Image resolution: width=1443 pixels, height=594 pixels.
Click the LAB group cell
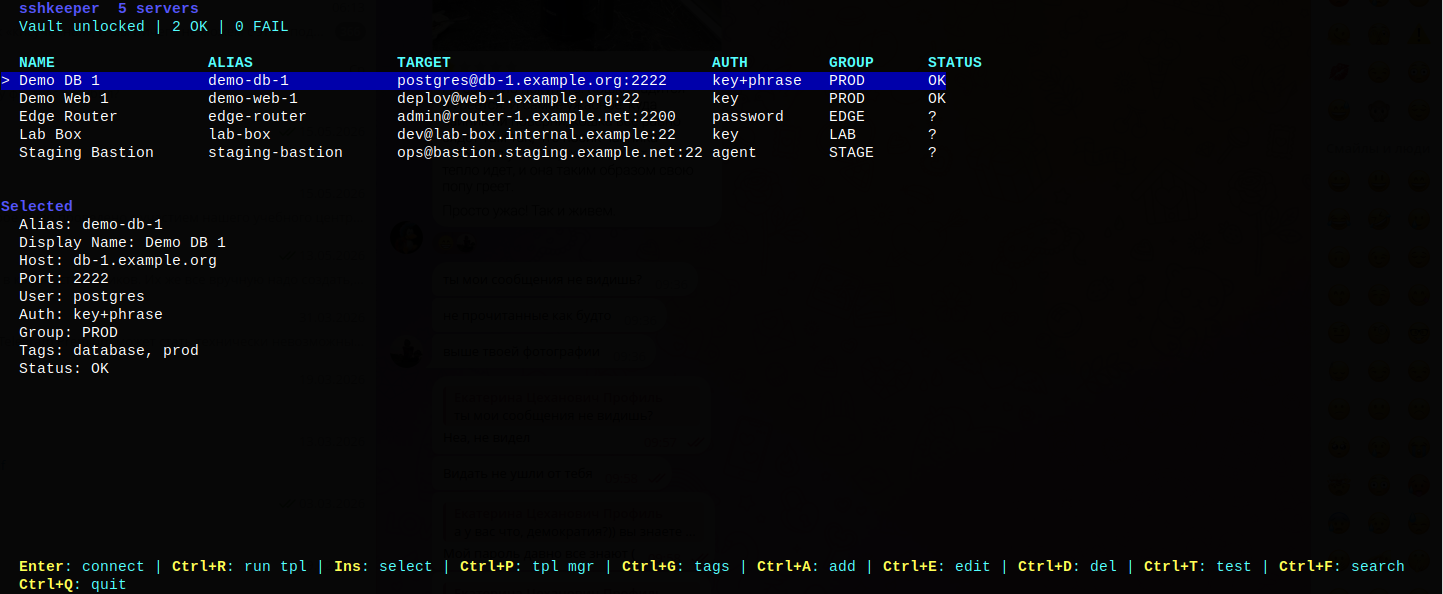[x=842, y=134]
